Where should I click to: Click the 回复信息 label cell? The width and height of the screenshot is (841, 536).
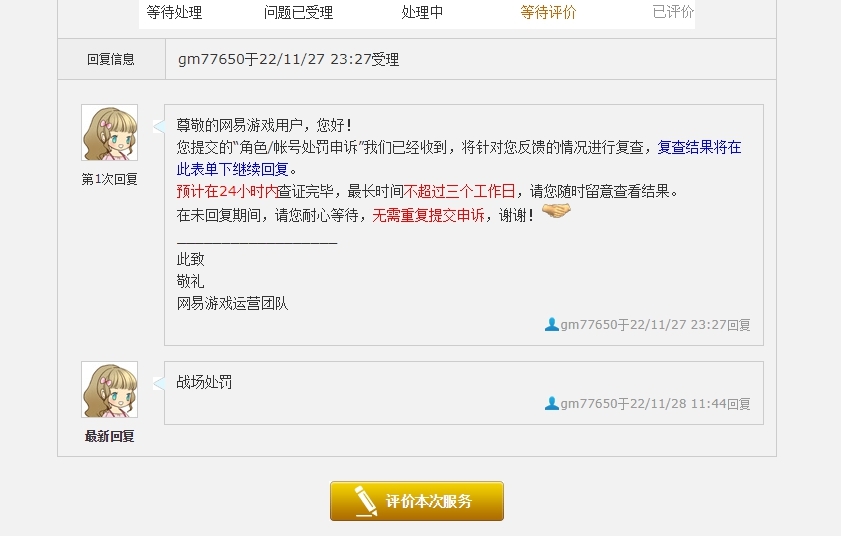(x=111, y=59)
